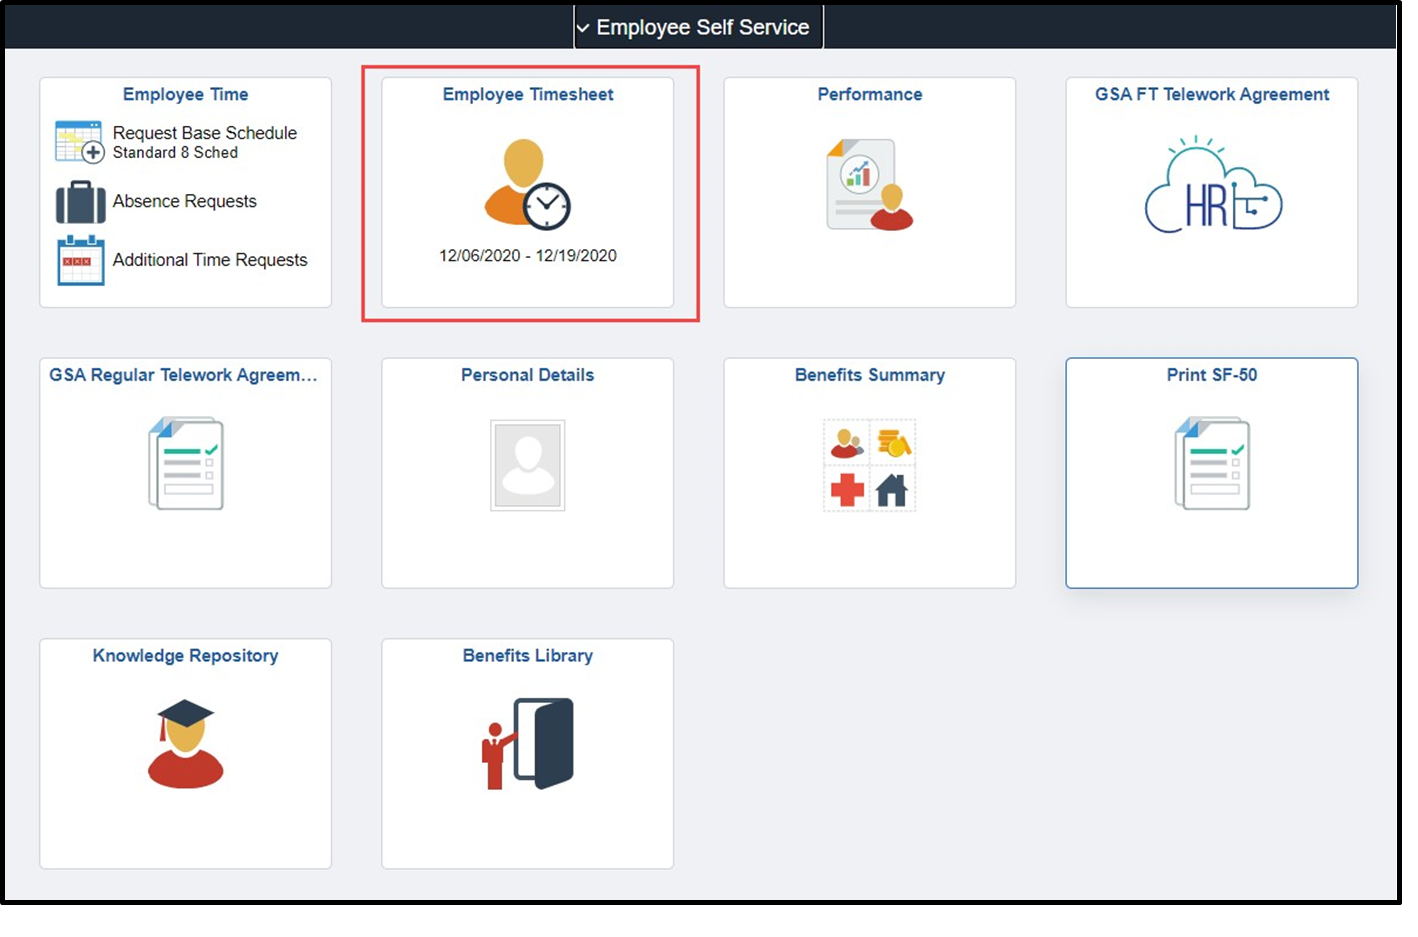Select the Absence Requests briefcase icon
The image size is (1418, 937).
click(79, 201)
